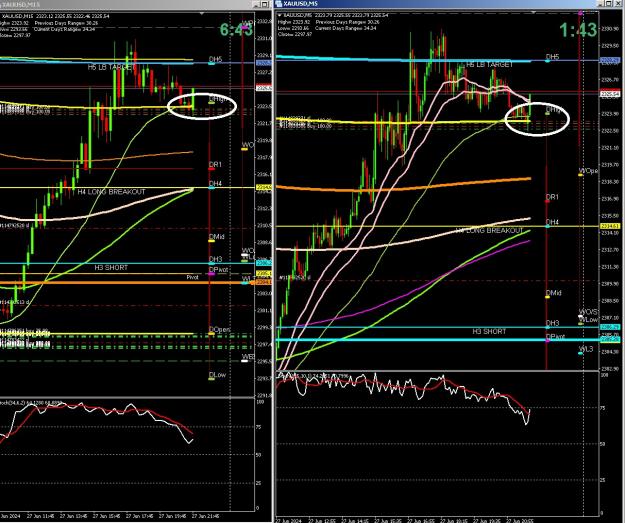625x523 pixels.
Task: Select the 1:43 candle timer in M5 chart
Action: [x=578, y=30]
